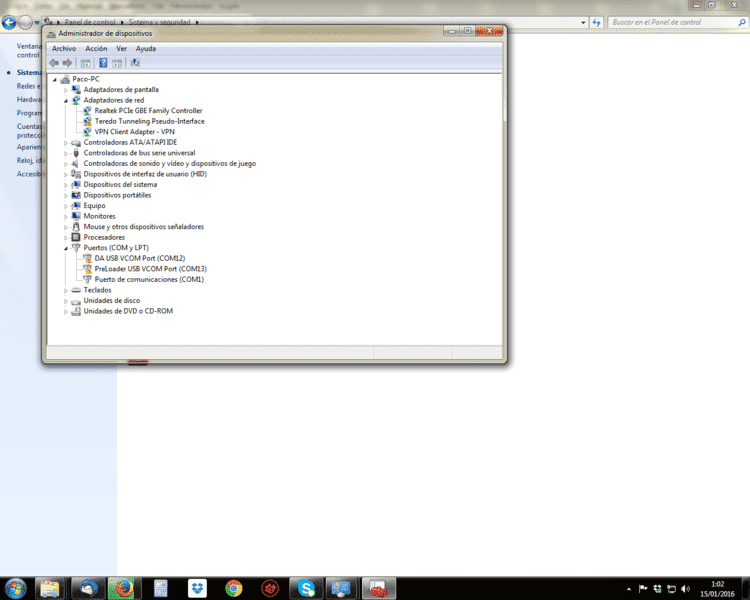Viewport: 750px width, 600px height.
Task: Collapse the Paco-PC root node
Action: pyautogui.click(x=55, y=80)
